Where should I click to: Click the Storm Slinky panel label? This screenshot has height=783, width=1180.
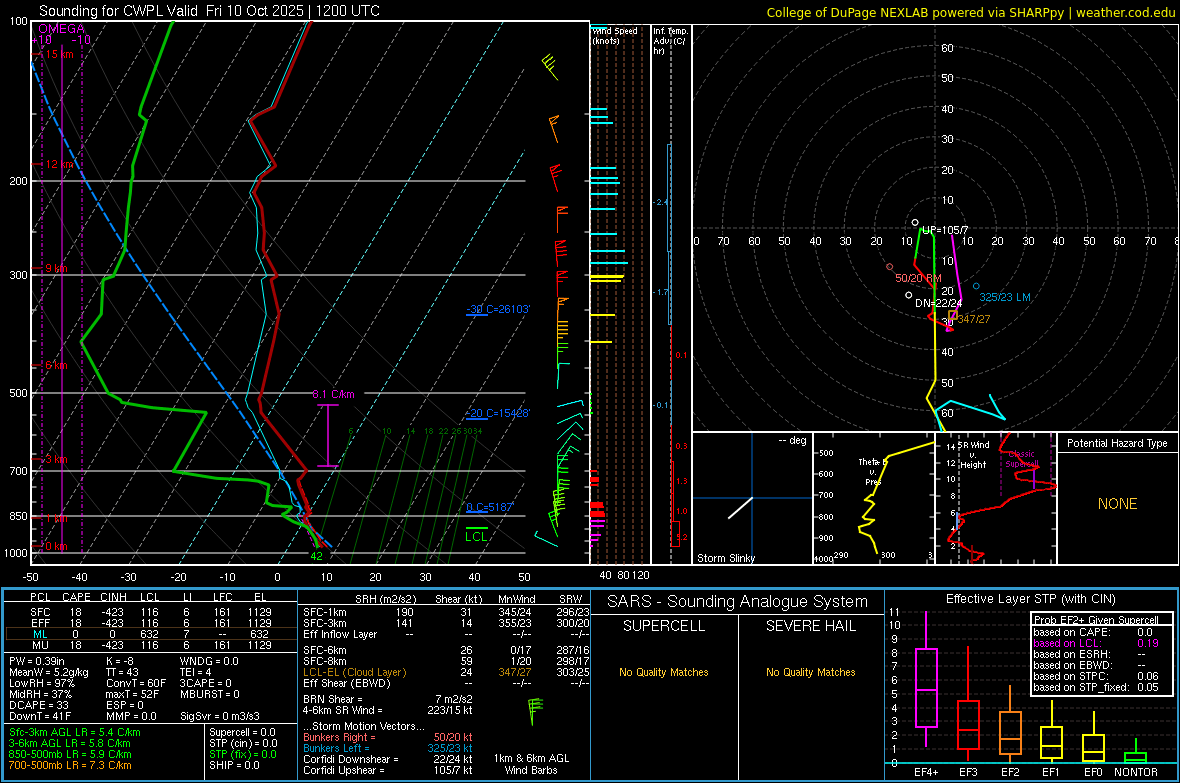coord(725,558)
